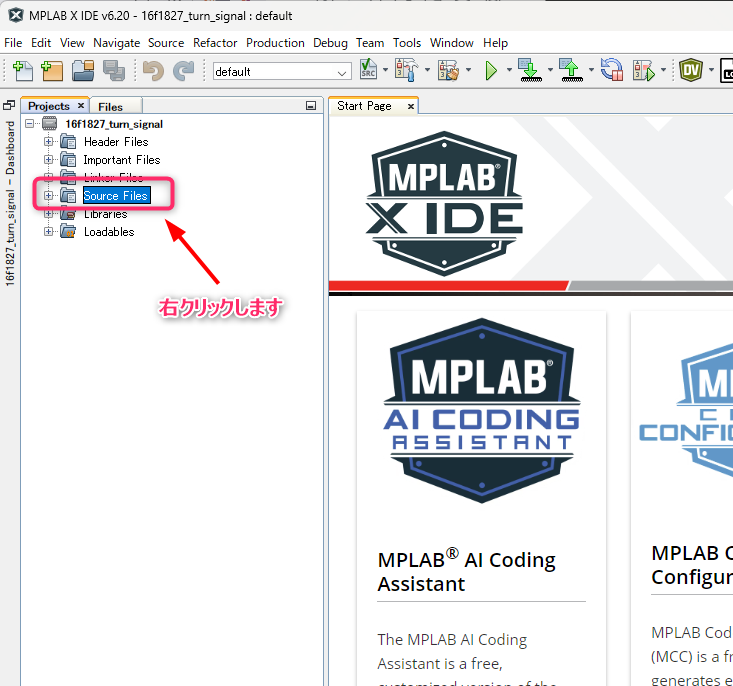Screen dimensions: 733x686
Task: Click the 16f1827_turn_signal project chip icon
Action: point(50,124)
